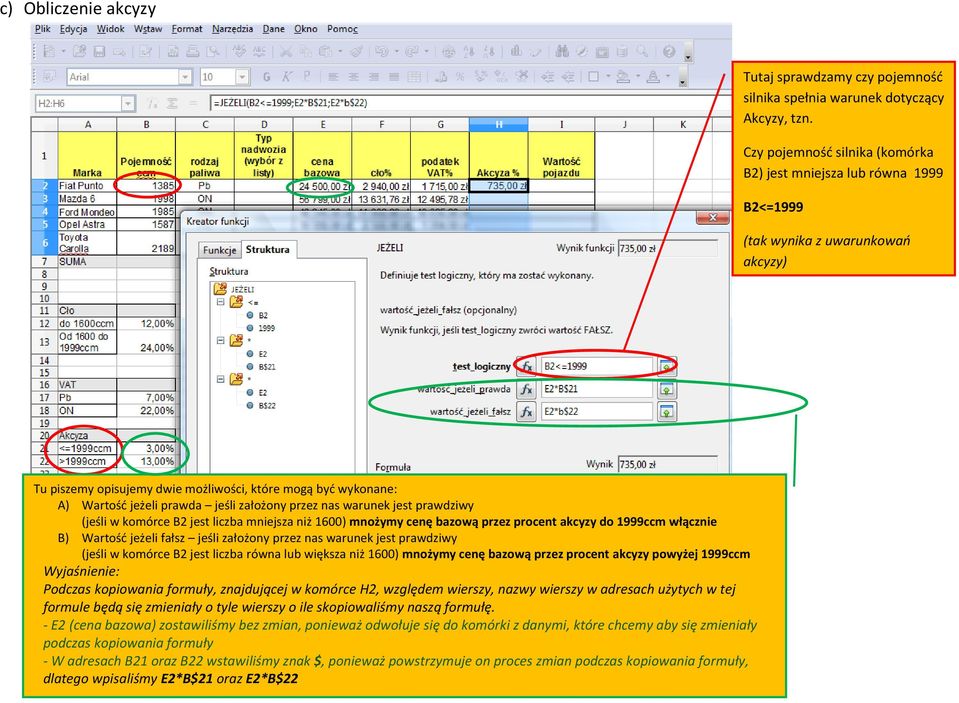Open the Dane menu
The image size is (959, 703).
[273, 29]
